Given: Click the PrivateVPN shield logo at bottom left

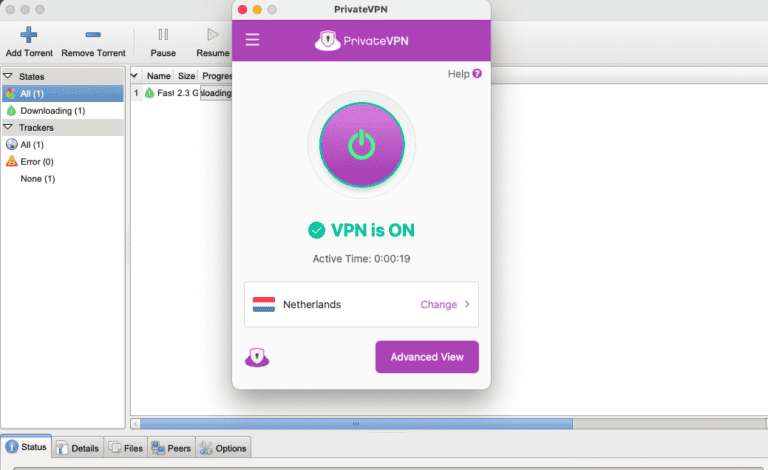Looking at the screenshot, I should click(257, 357).
